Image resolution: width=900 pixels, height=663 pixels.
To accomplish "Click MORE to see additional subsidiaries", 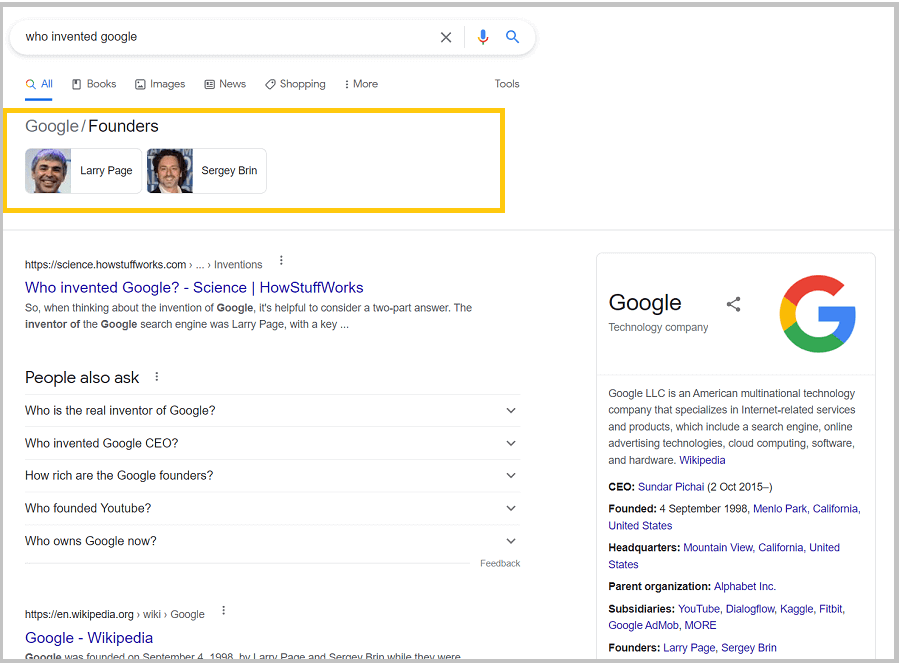I will pos(700,625).
